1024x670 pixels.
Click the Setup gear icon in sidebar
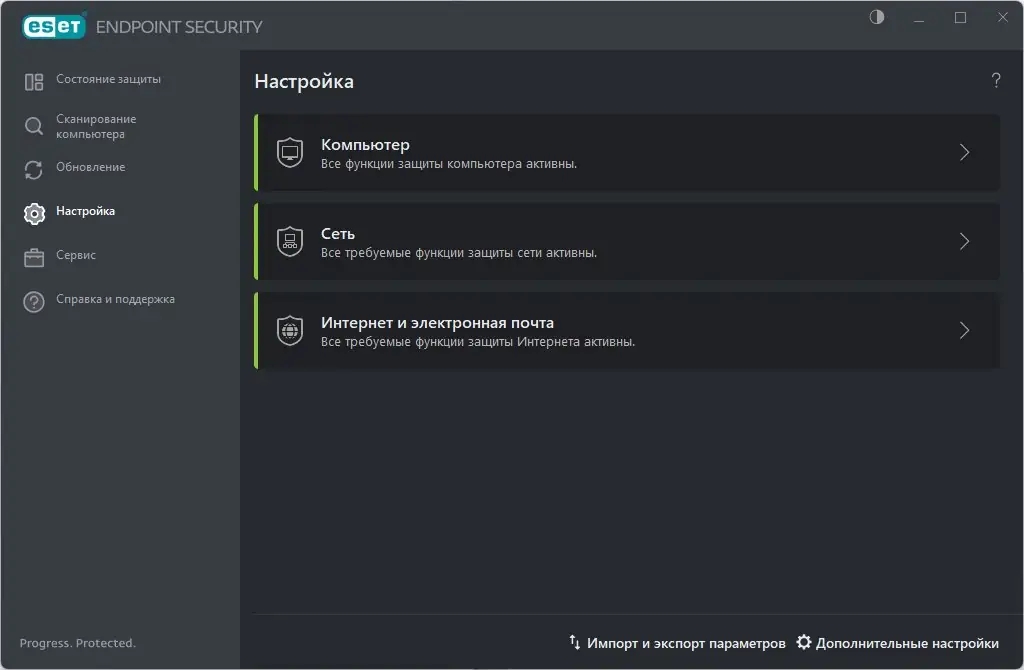click(34, 213)
